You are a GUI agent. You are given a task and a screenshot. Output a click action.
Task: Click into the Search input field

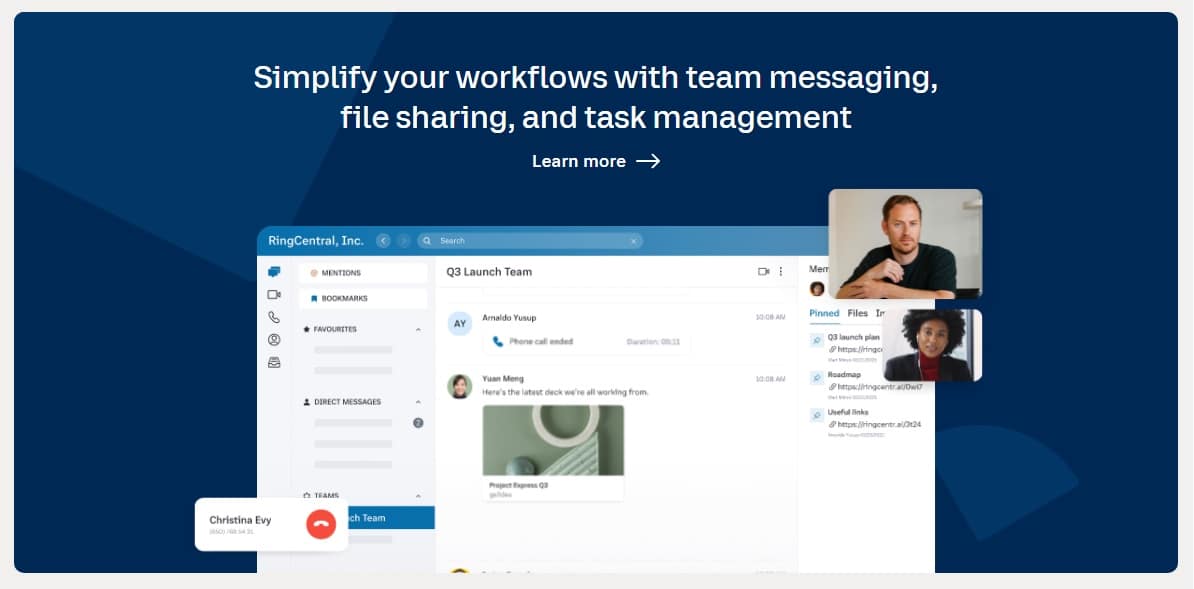[x=530, y=241]
